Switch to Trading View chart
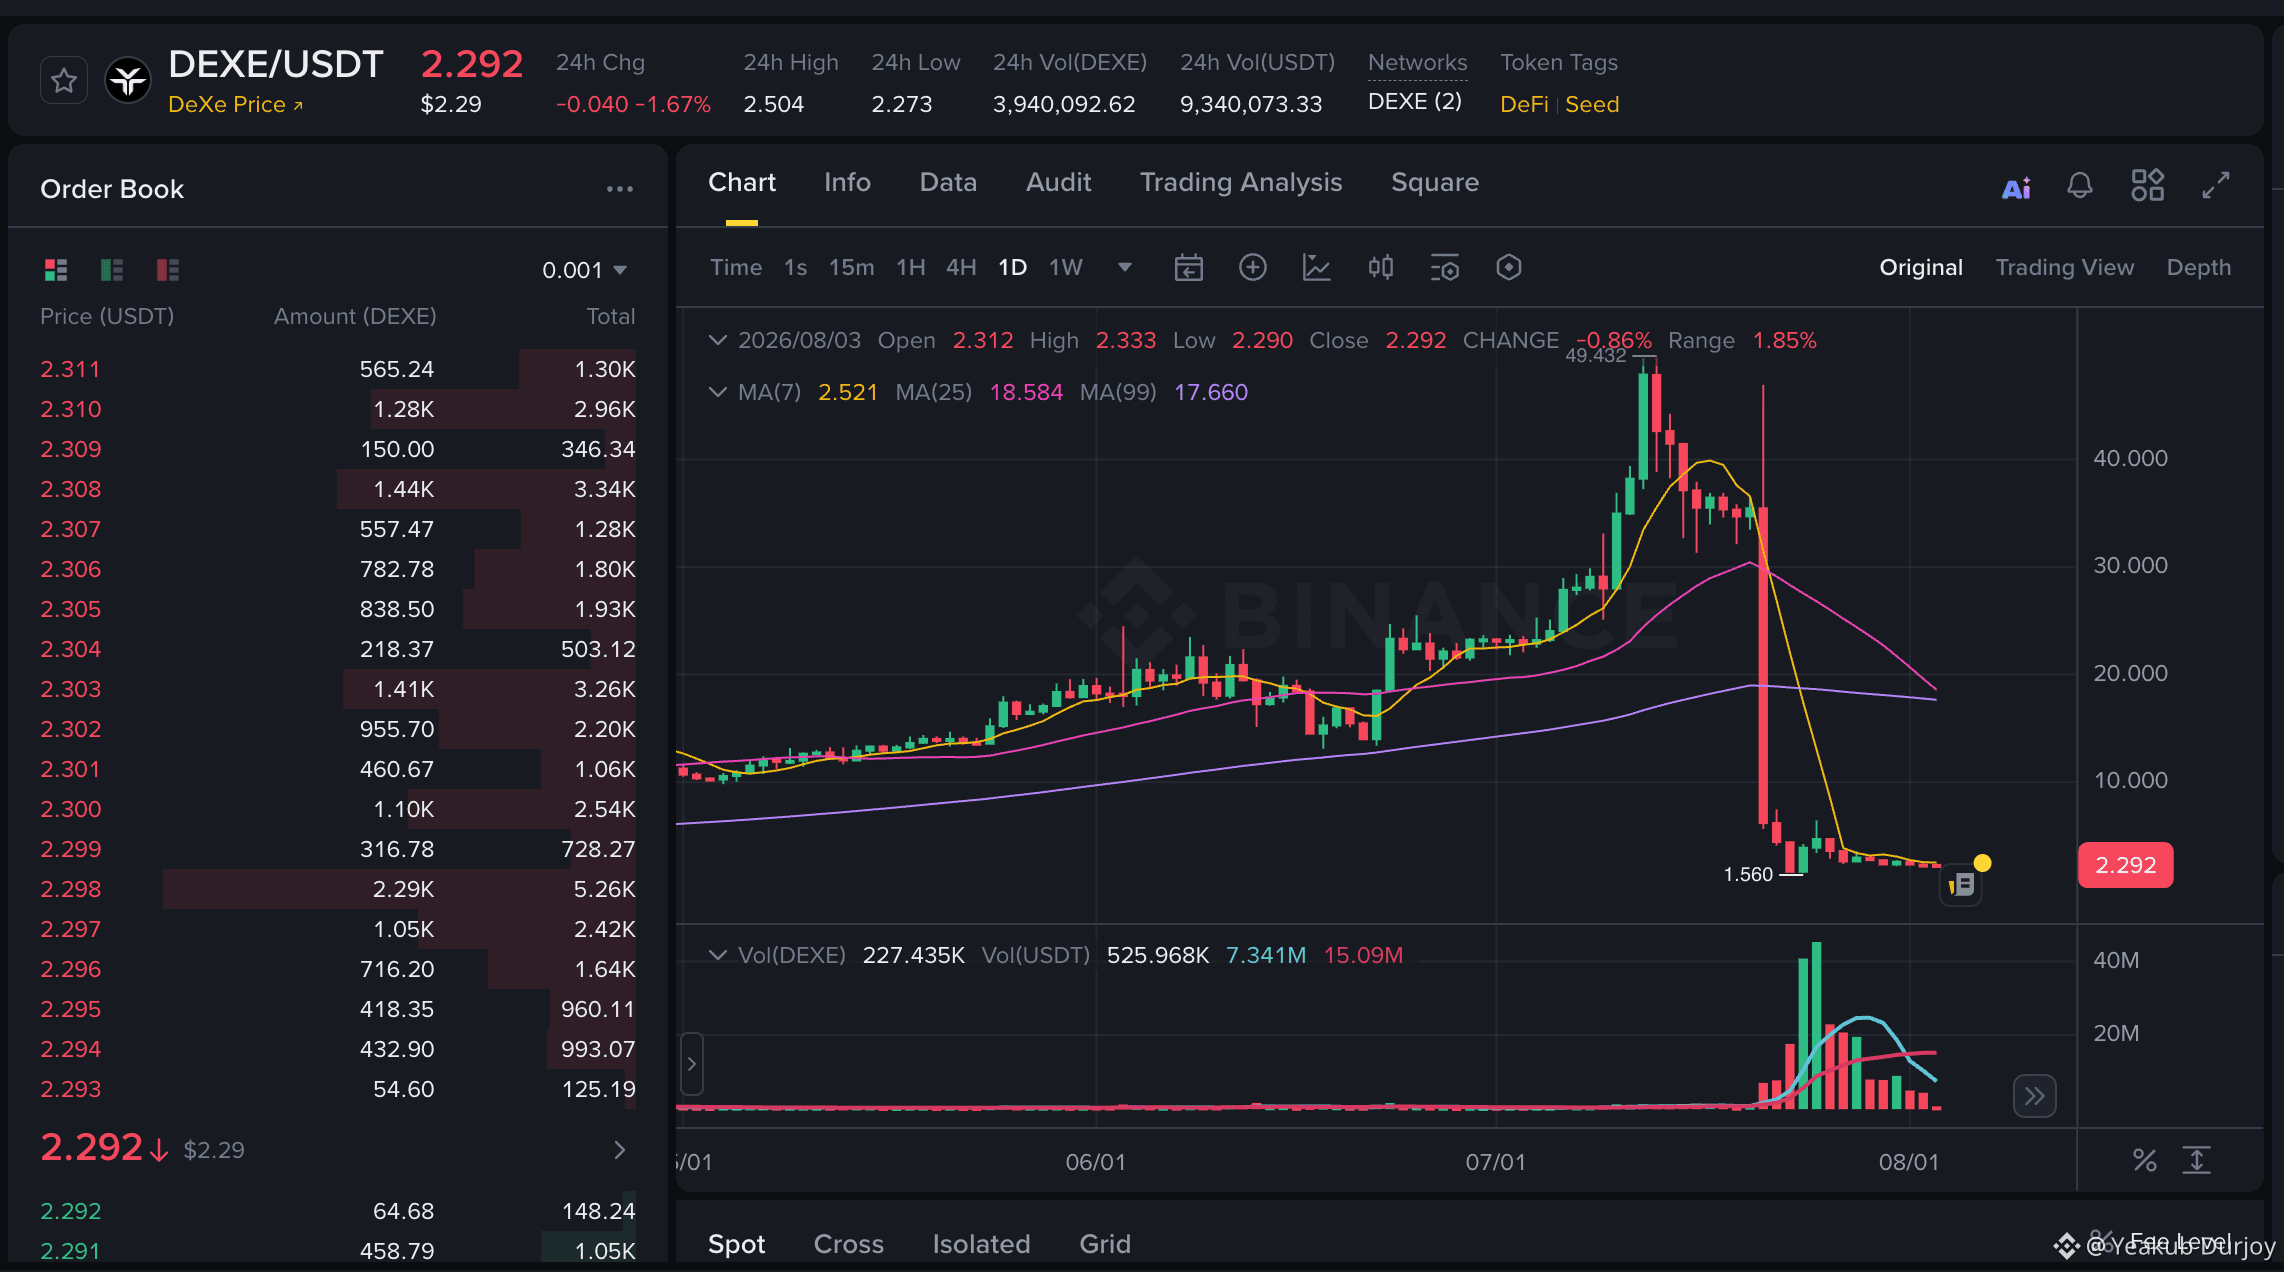This screenshot has width=2284, height=1272. coord(2065,267)
